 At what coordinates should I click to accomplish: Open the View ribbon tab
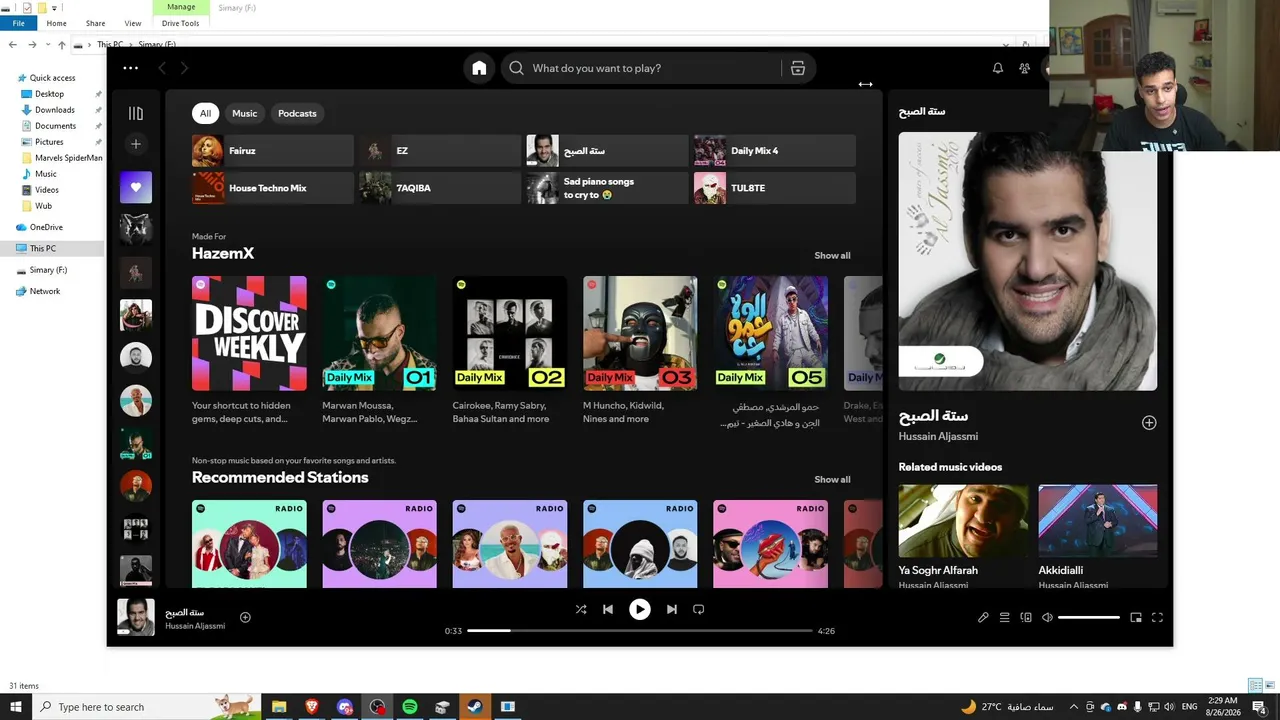133,23
